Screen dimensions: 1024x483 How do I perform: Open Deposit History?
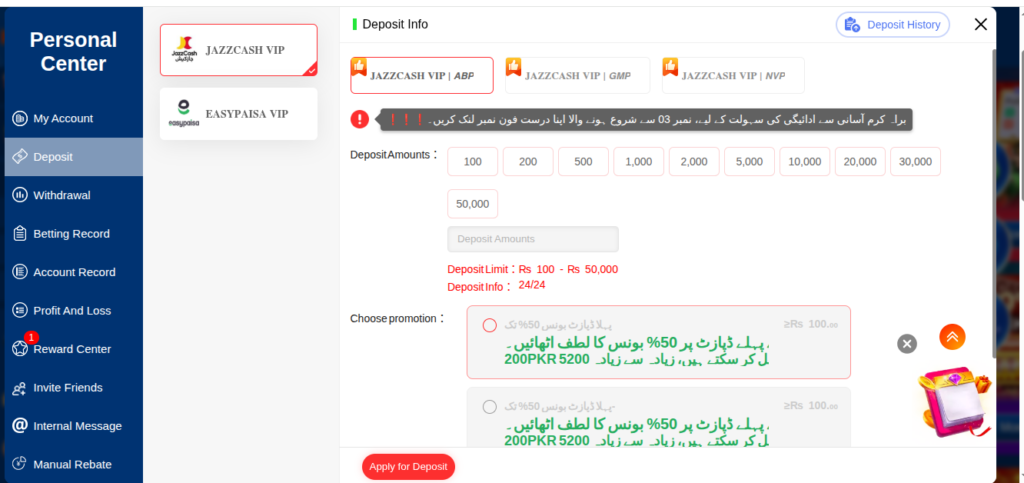coord(893,25)
